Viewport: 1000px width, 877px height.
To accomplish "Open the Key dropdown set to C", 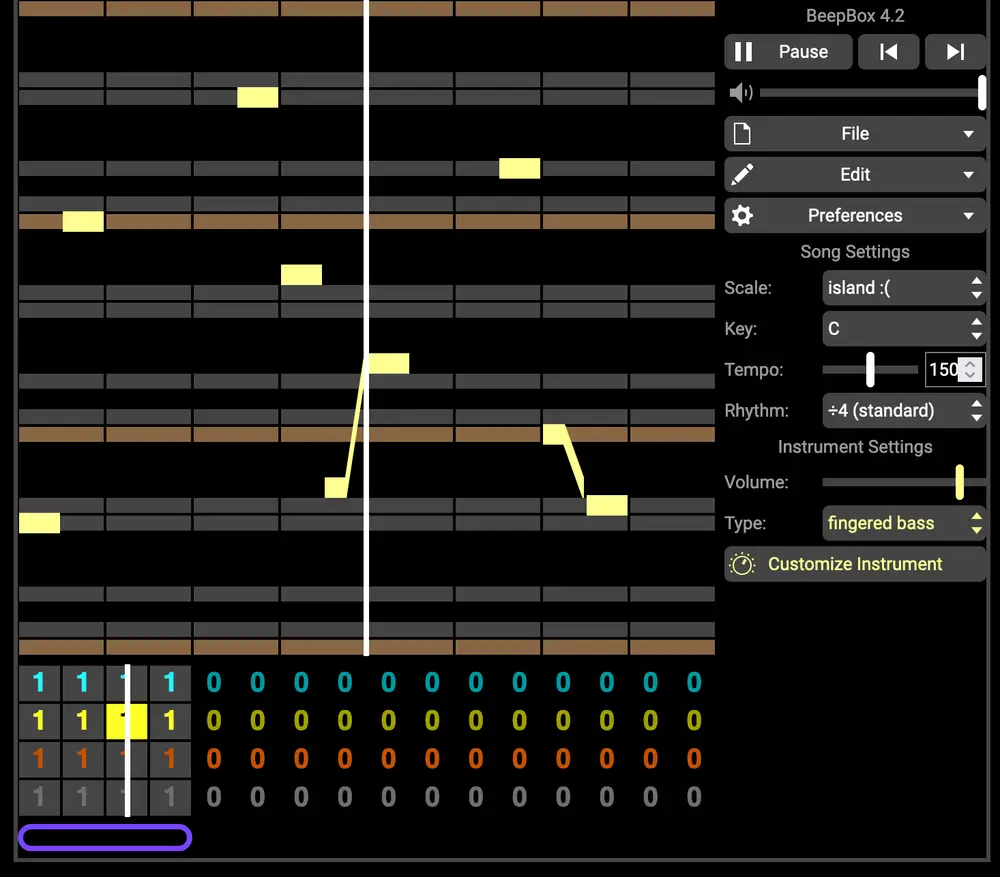I will tap(902, 328).
